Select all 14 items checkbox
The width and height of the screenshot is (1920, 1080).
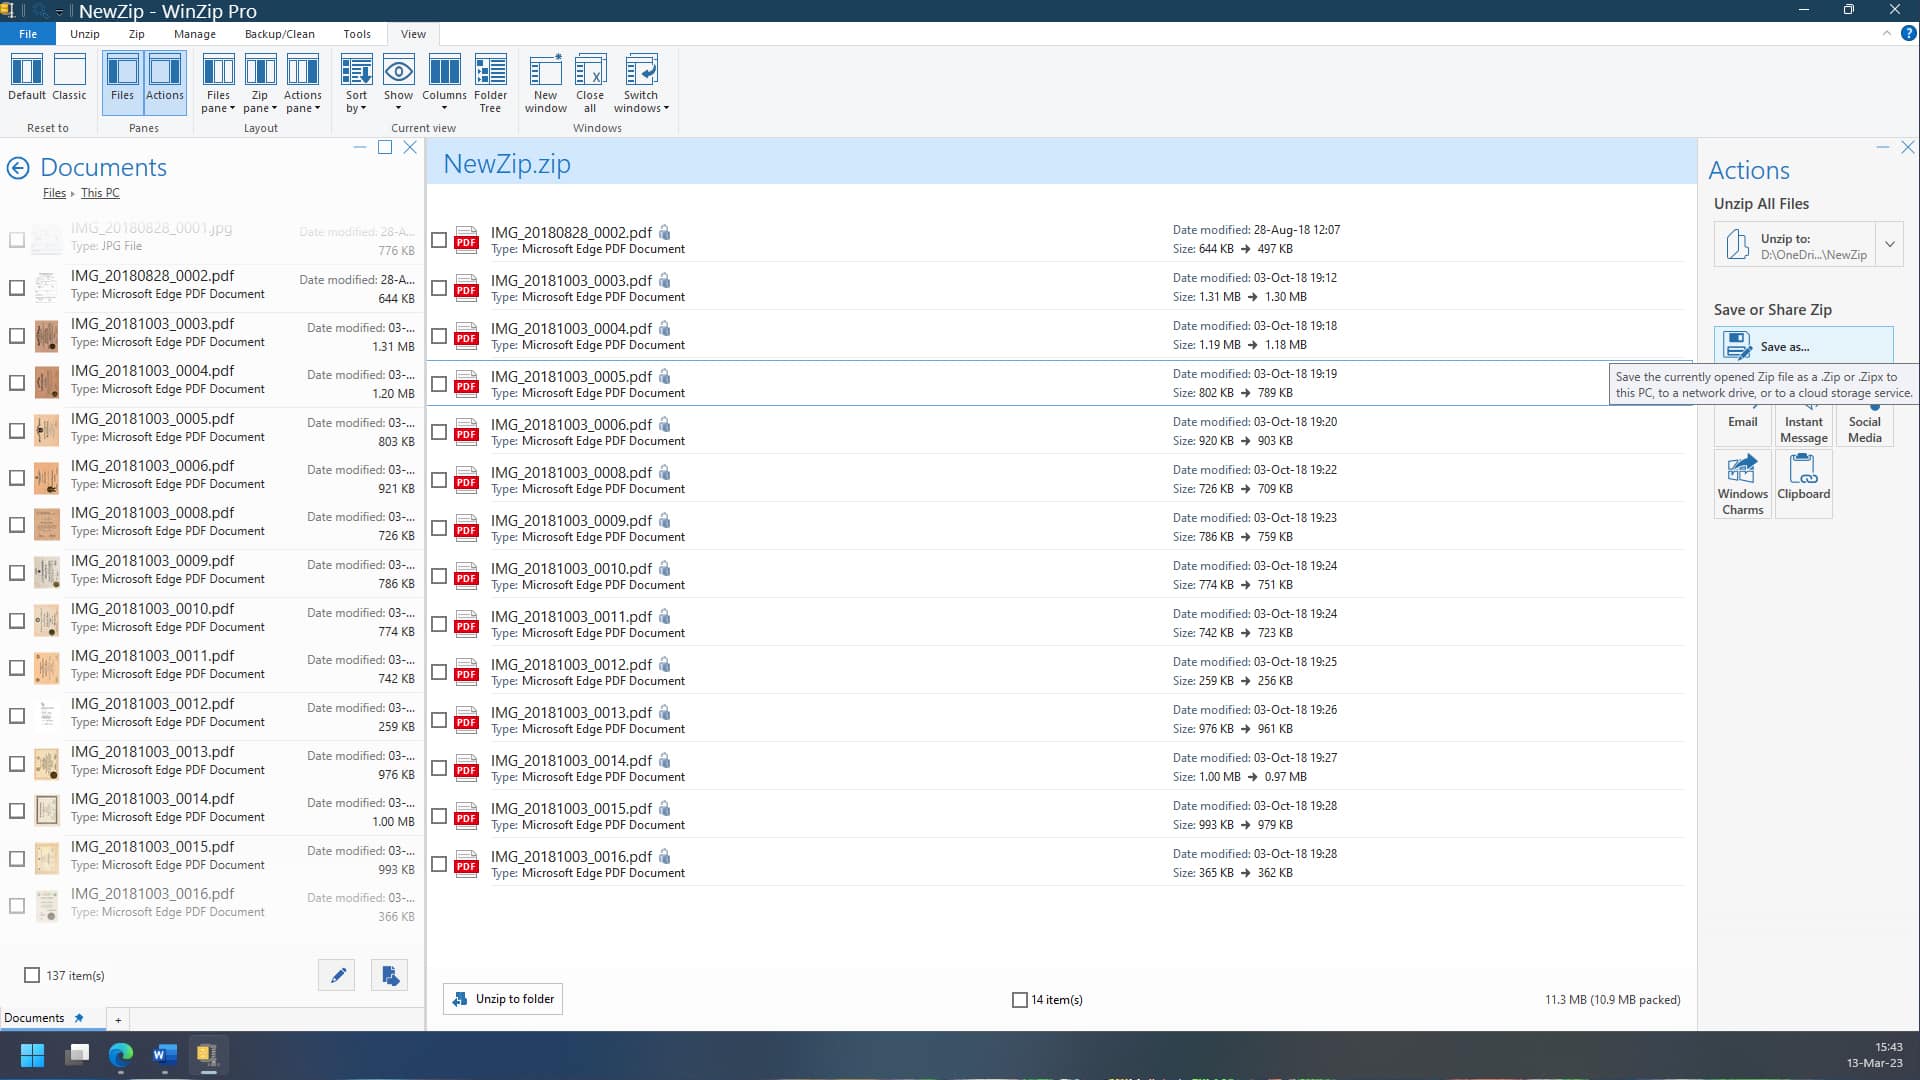tap(1020, 999)
